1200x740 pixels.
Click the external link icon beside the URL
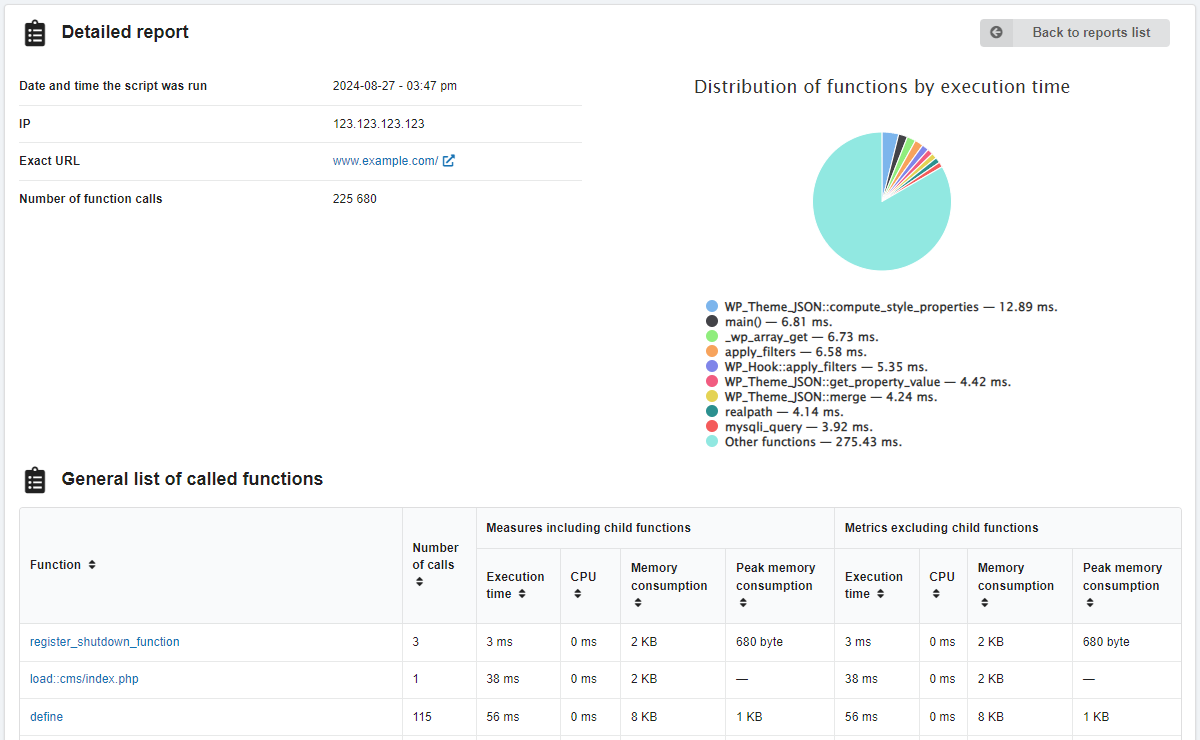click(x=449, y=161)
